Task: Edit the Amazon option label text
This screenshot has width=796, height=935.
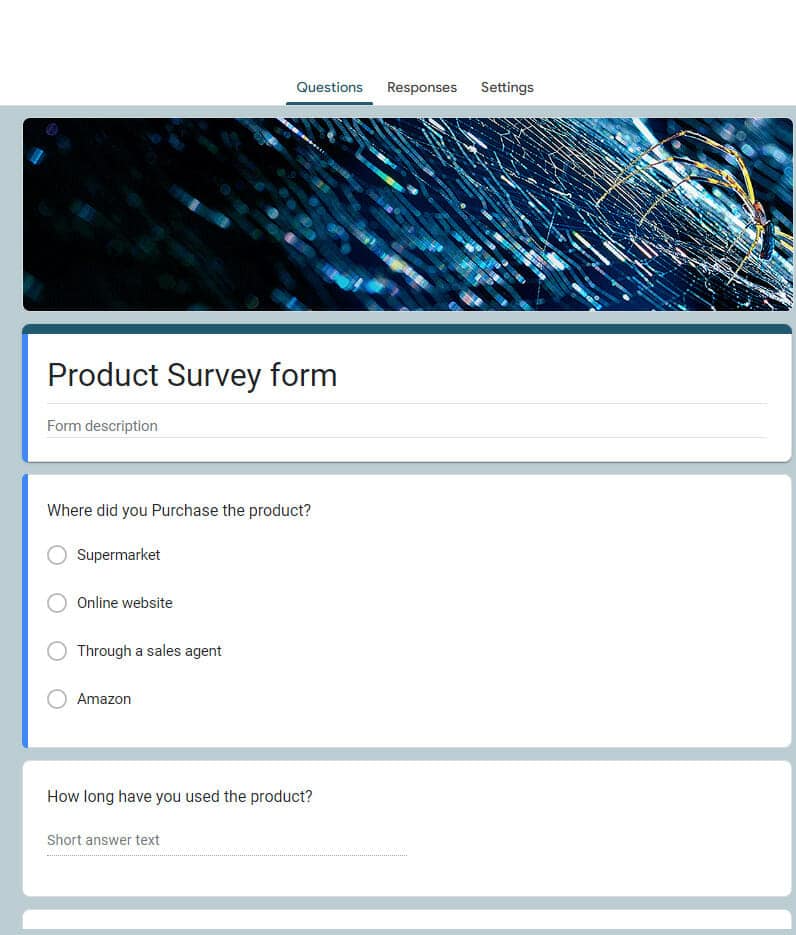Action: (x=104, y=699)
